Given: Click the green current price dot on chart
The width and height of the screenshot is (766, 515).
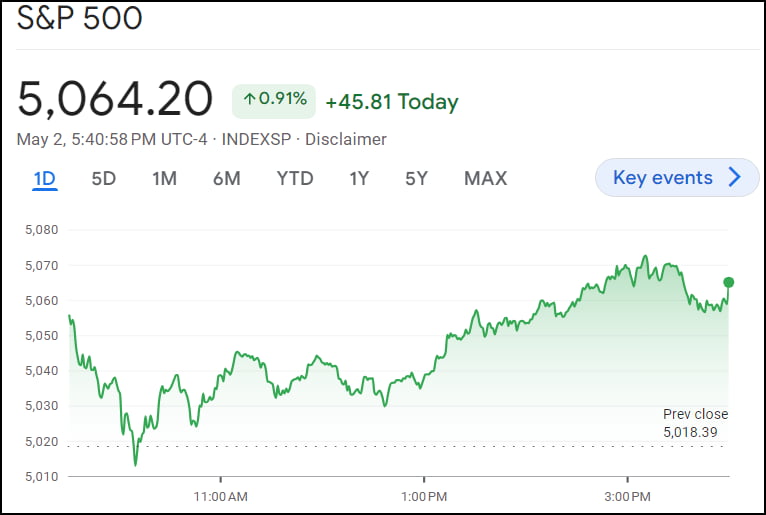Looking at the screenshot, I should click(x=728, y=282).
